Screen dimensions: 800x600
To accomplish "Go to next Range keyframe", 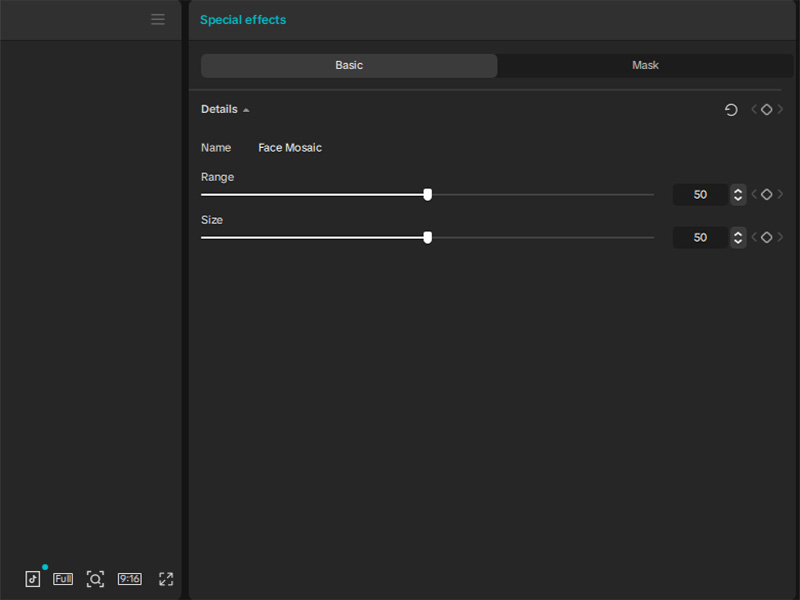I will (780, 194).
